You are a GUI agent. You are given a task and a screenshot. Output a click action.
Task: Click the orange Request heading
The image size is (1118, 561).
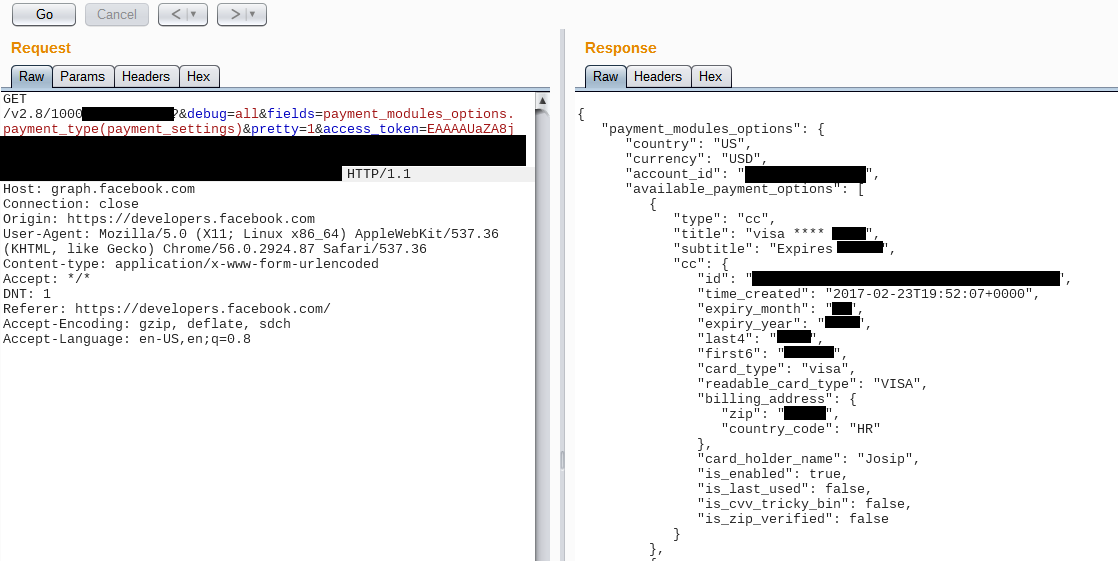(41, 48)
